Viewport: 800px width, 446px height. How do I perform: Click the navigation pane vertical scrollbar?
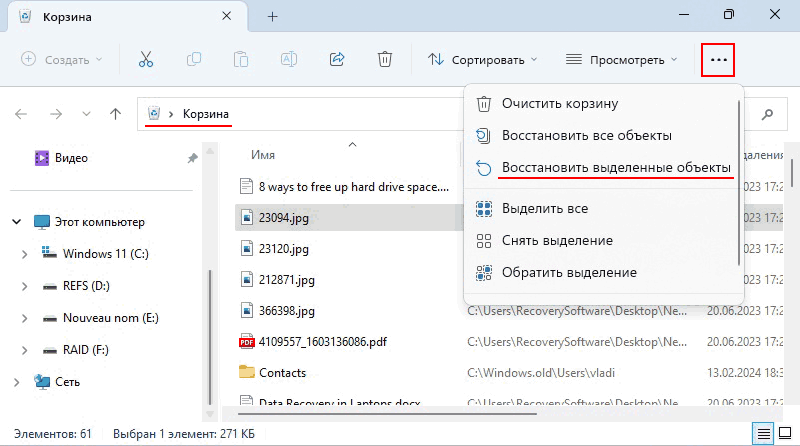tap(210, 337)
